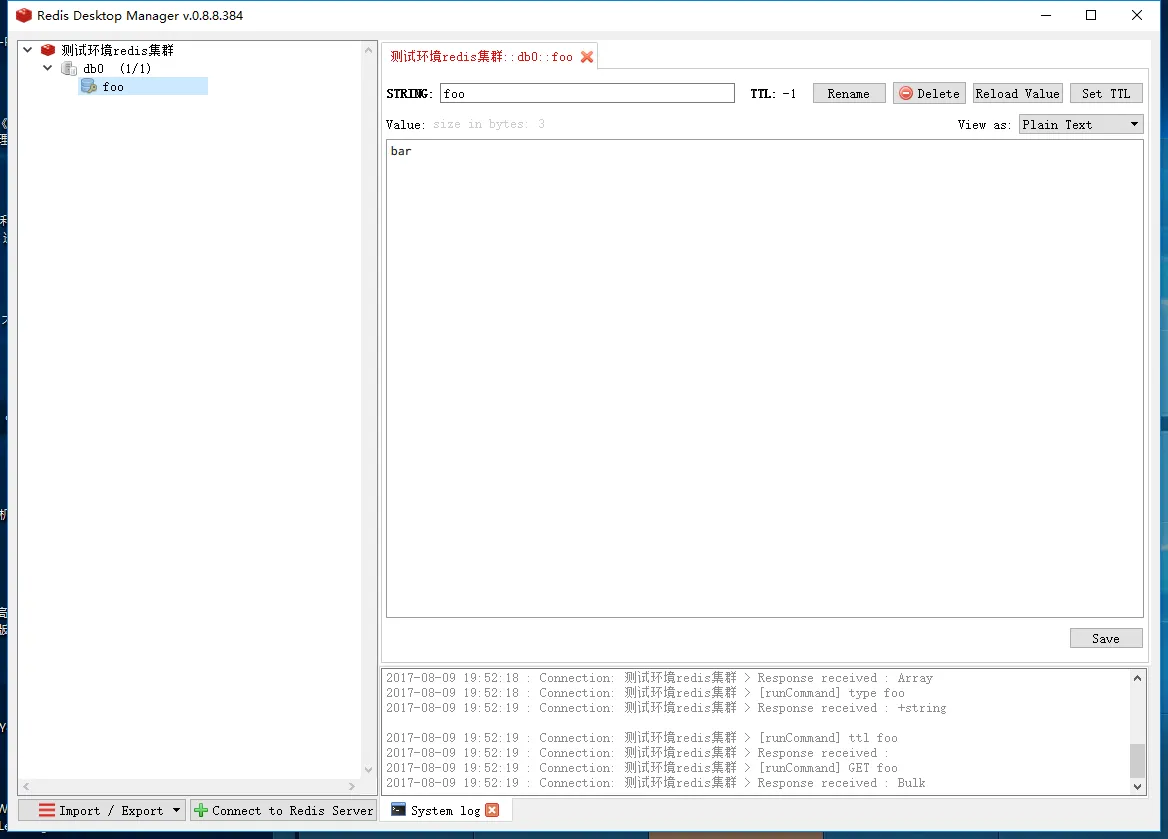Click the Rename button
Image resolution: width=1168 pixels, height=839 pixels.
[848, 93]
